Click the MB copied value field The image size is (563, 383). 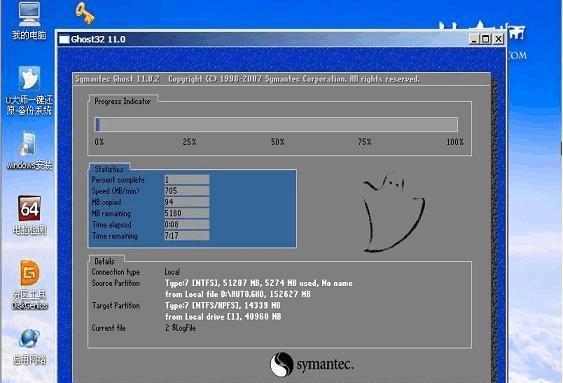(186, 202)
